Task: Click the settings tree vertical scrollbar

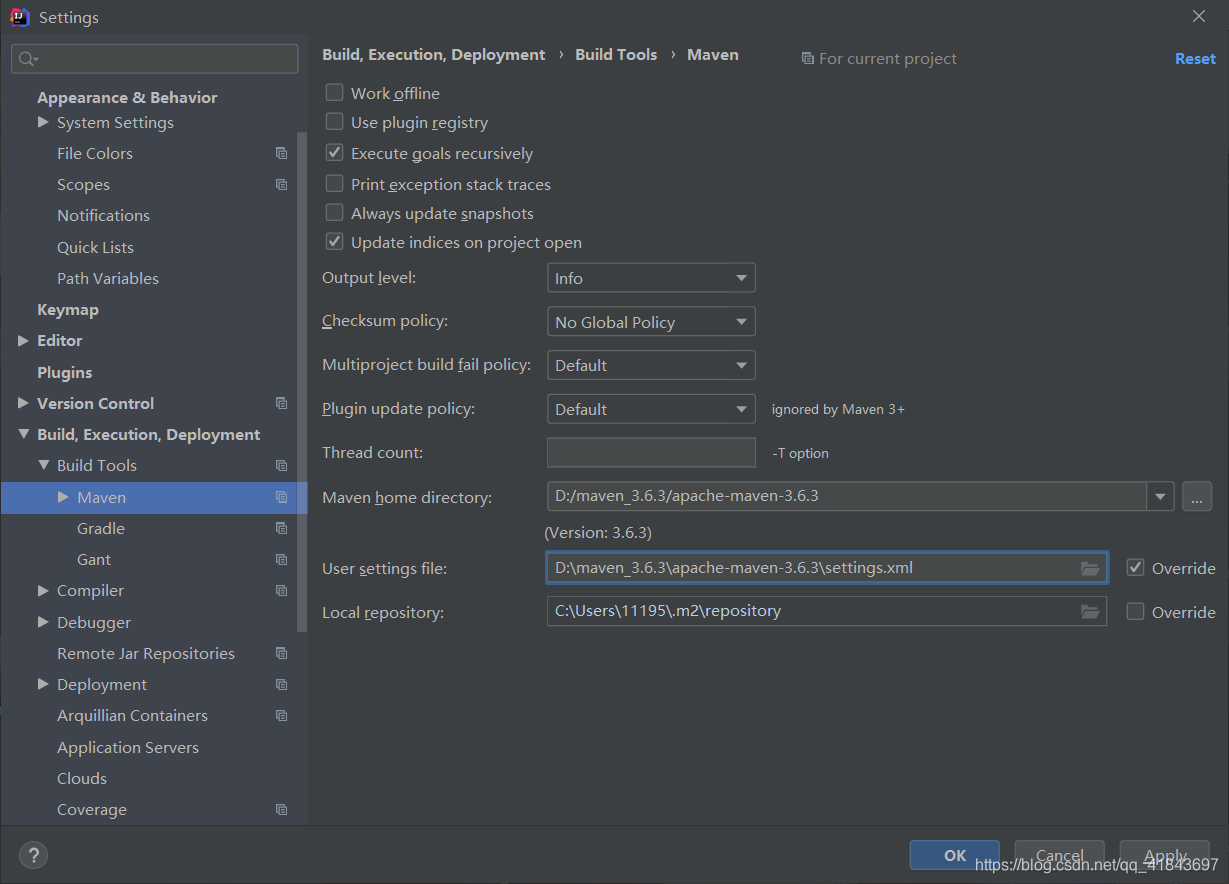Action: [x=302, y=380]
